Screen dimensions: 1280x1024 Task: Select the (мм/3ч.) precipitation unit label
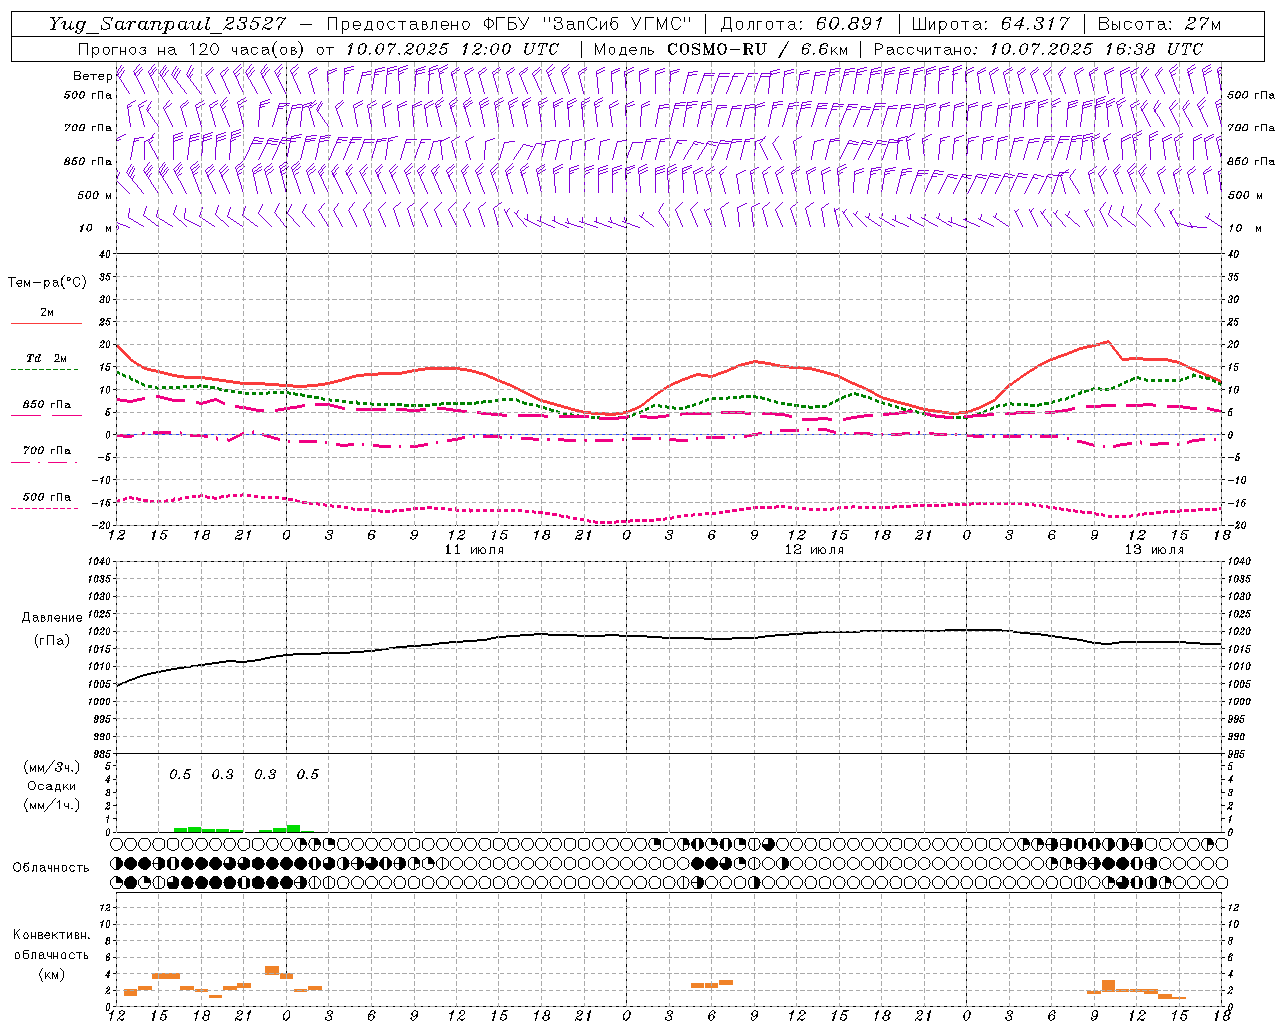(x=52, y=767)
